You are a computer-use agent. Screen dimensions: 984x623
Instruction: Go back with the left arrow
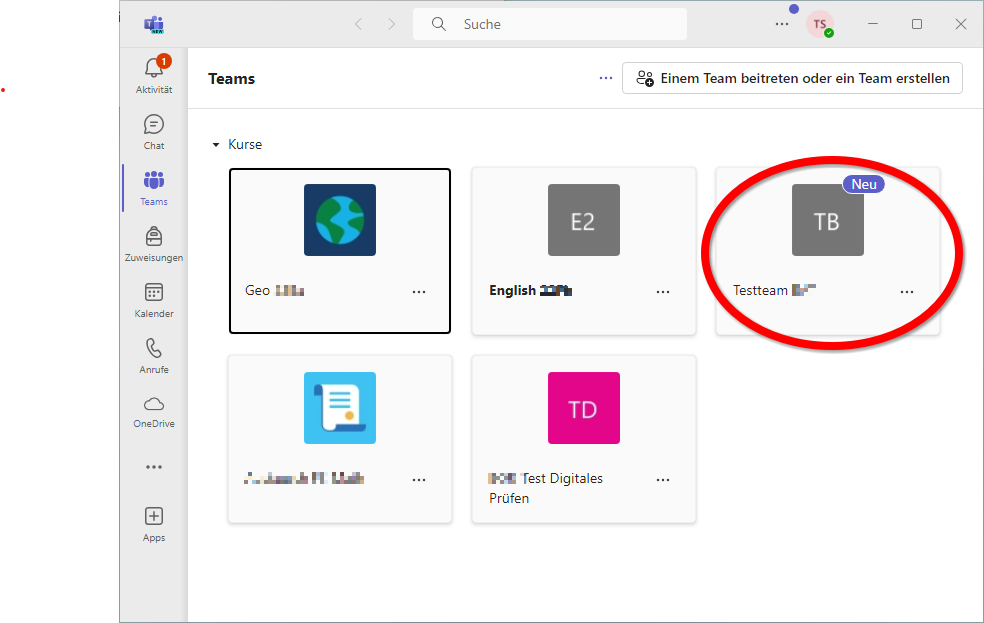click(x=358, y=24)
